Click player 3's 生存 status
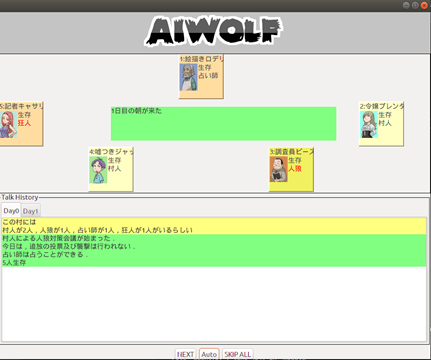 point(295,160)
